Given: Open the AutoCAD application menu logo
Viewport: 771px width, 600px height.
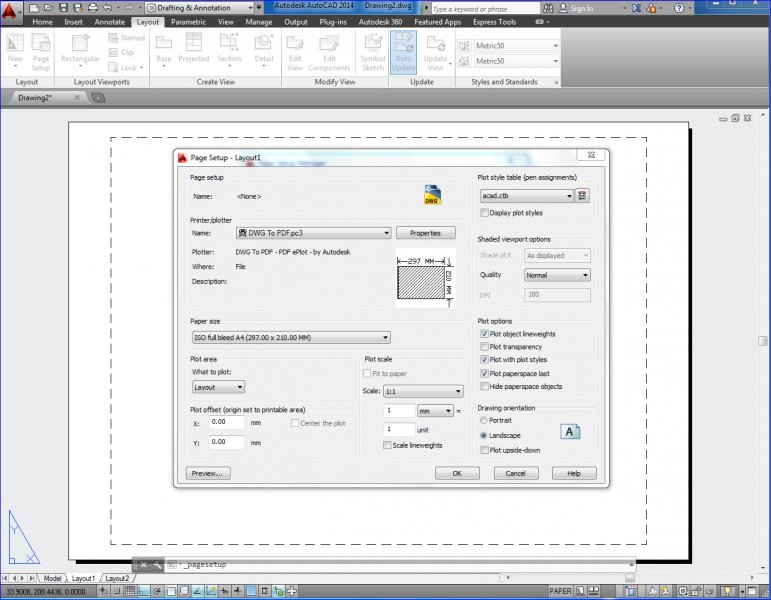Looking at the screenshot, I should tap(9, 10).
